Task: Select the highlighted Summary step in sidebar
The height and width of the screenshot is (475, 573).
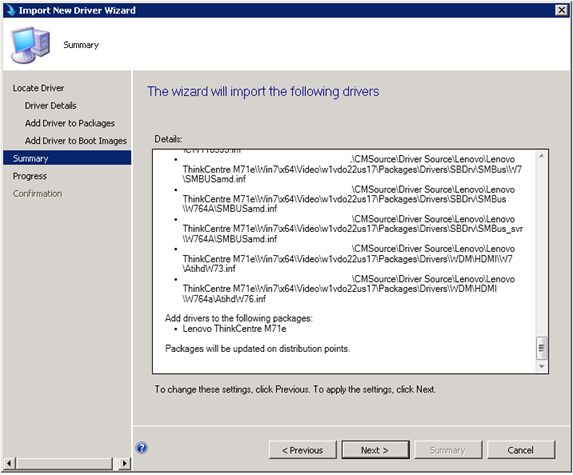Action: coord(67,158)
